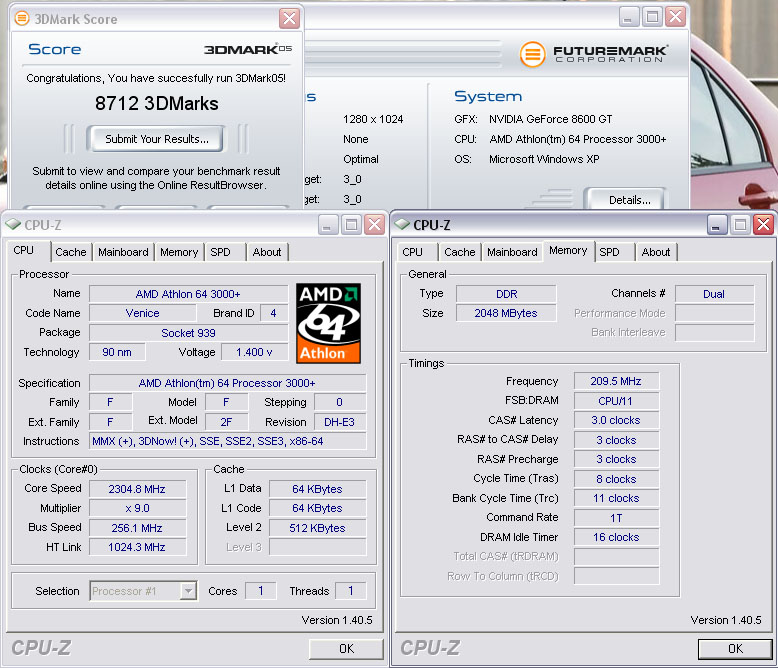
Task: Click the 3DMark Score title bar icon
Action: tap(22, 18)
